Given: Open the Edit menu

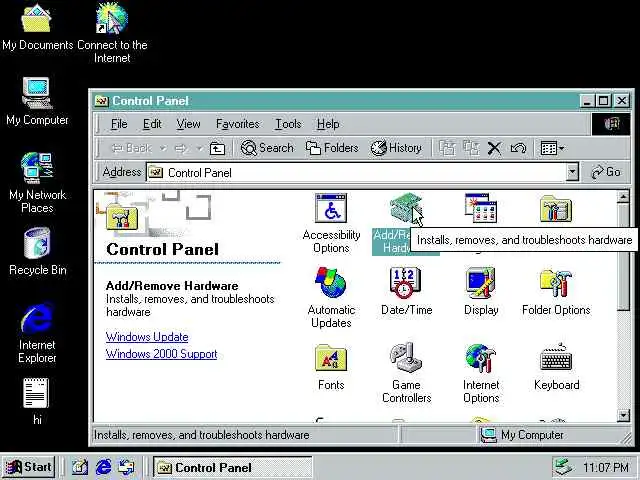Looking at the screenshot, I should click(152, 124).
